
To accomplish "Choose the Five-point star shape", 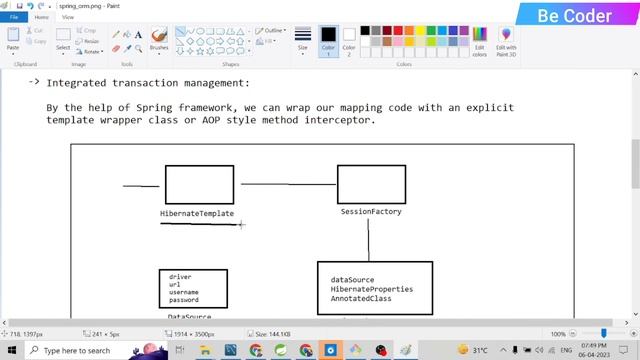I will pyautogui.click(x=200, y=51).
